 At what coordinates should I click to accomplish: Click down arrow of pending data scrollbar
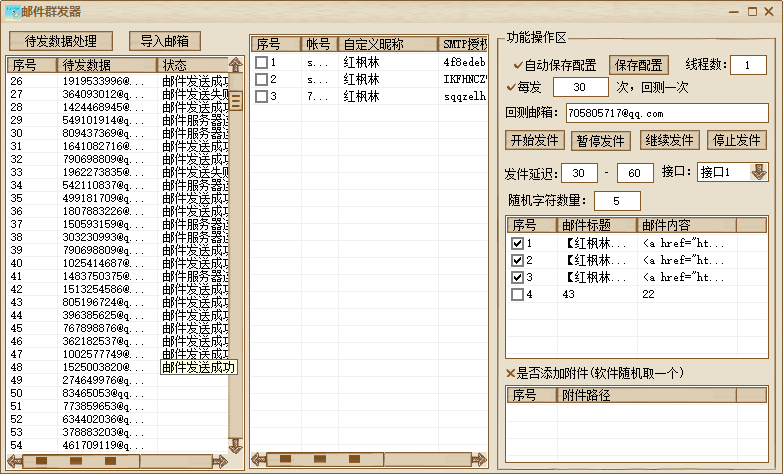pyautogui.click(x=236, y=446)
